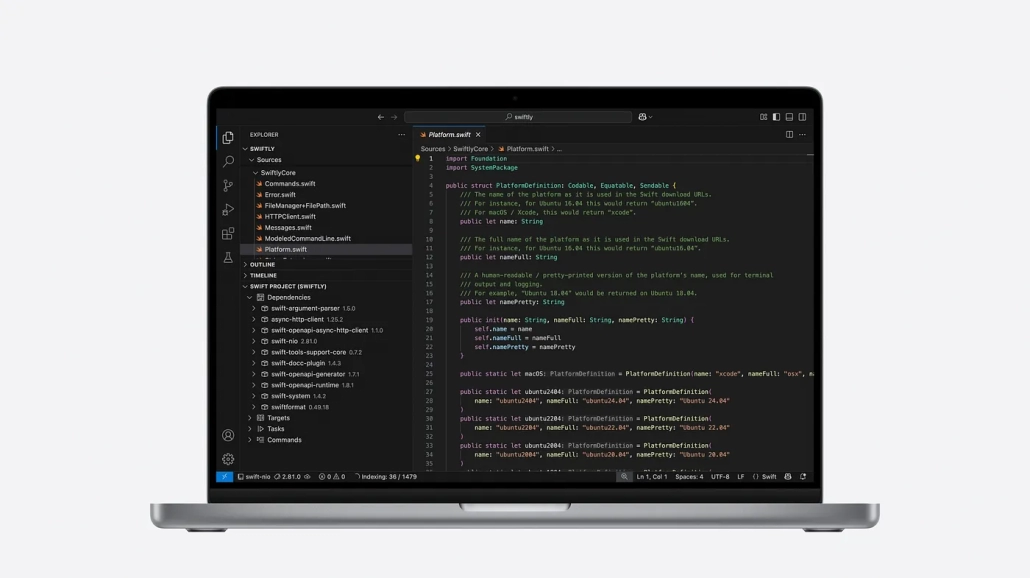Open the Run and Debug view
The height and width of the screenshot is (578, 1030).
pyautogui.click(x=228, y=209)
